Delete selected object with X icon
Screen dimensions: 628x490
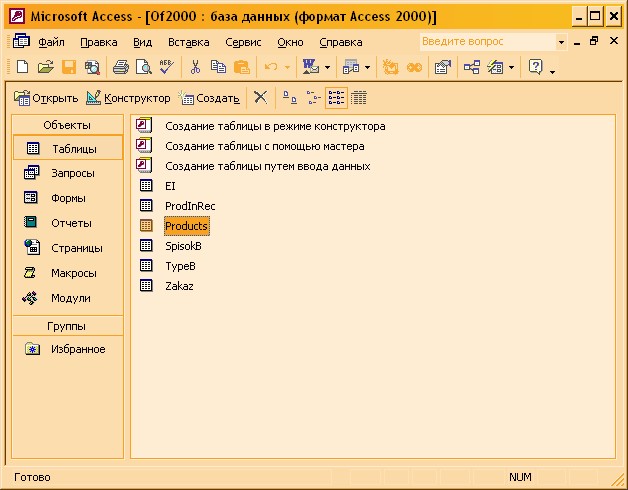pyautogui.click(x=260, y=97)
